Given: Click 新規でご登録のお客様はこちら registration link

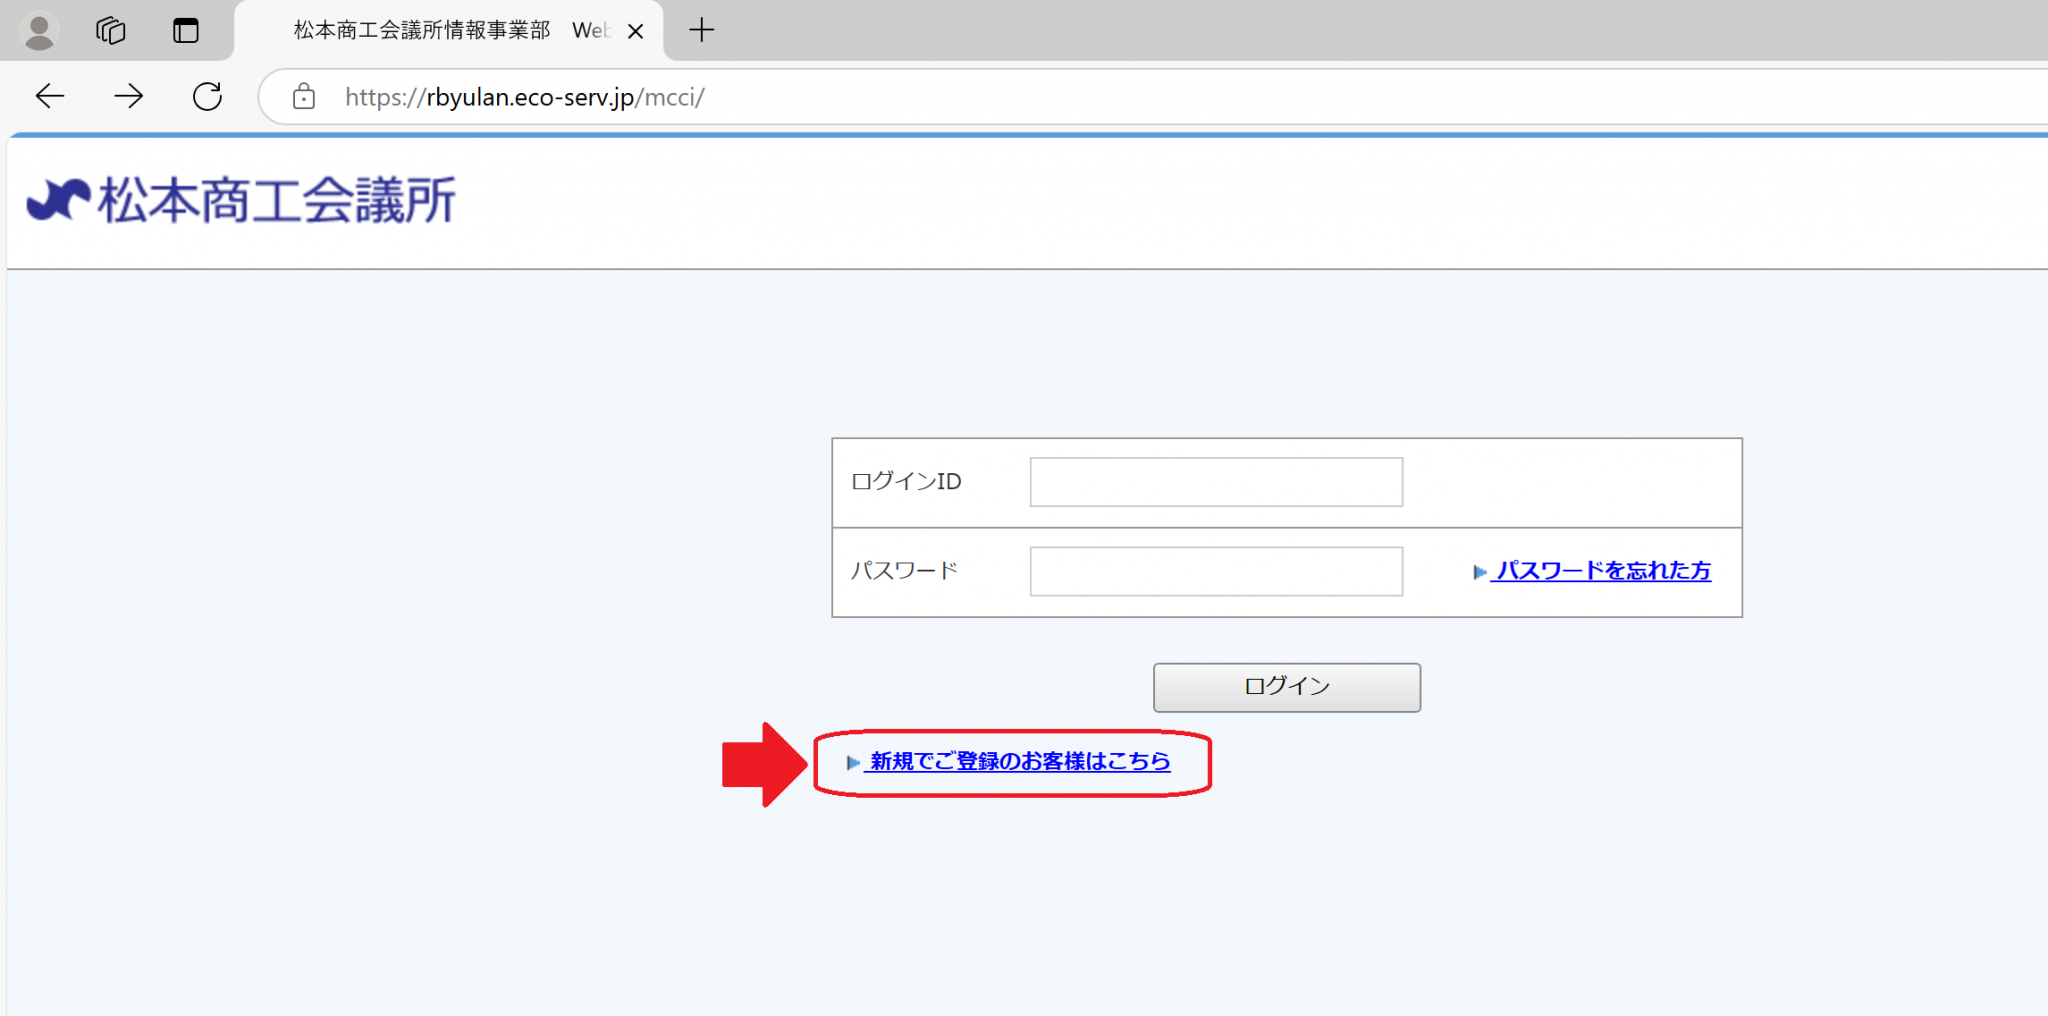Looking at the screenshot, I should [1017, 762].
